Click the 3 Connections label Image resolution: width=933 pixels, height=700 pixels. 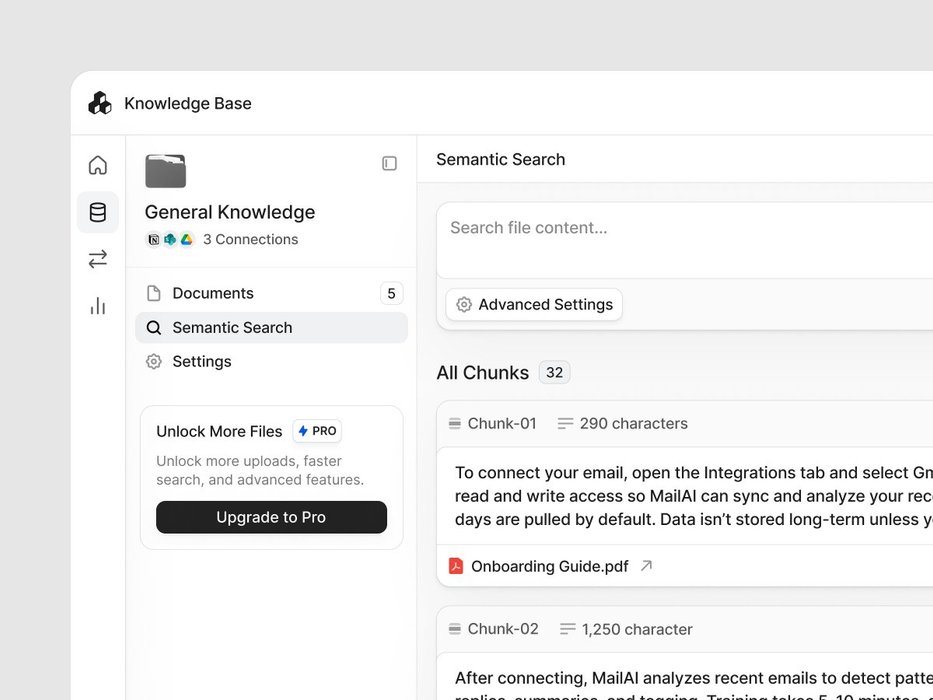[x=250, y=240]
